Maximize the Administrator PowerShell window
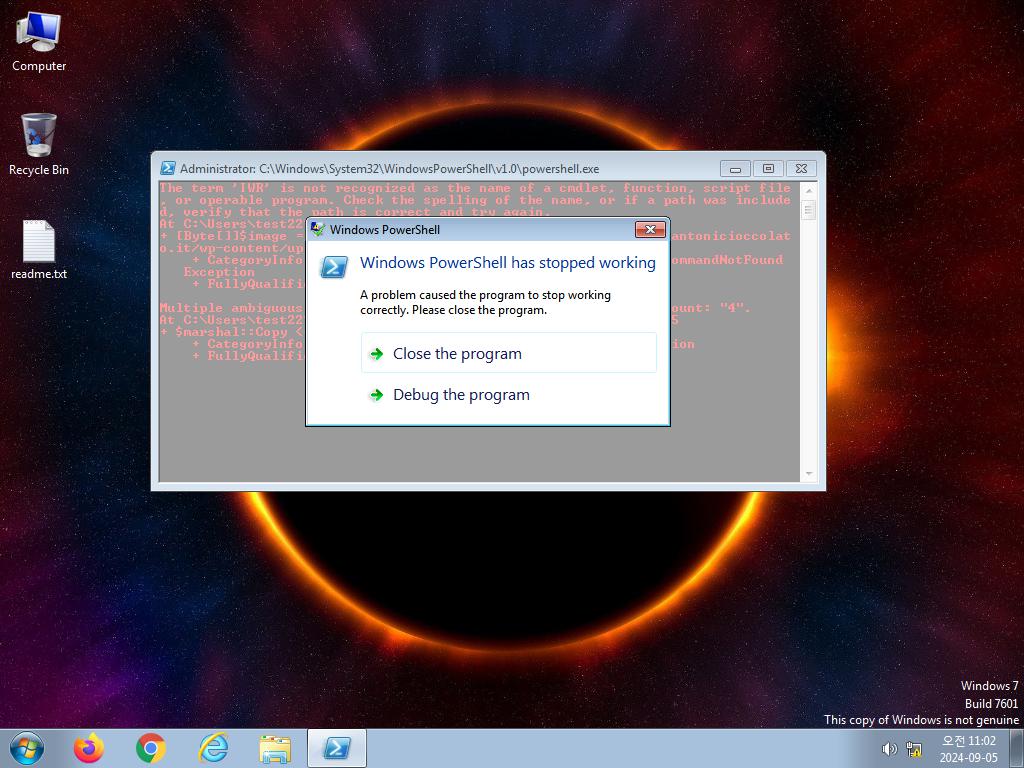Image resolution: width=1024 pixels, height=768 pixels. point(768,168)
